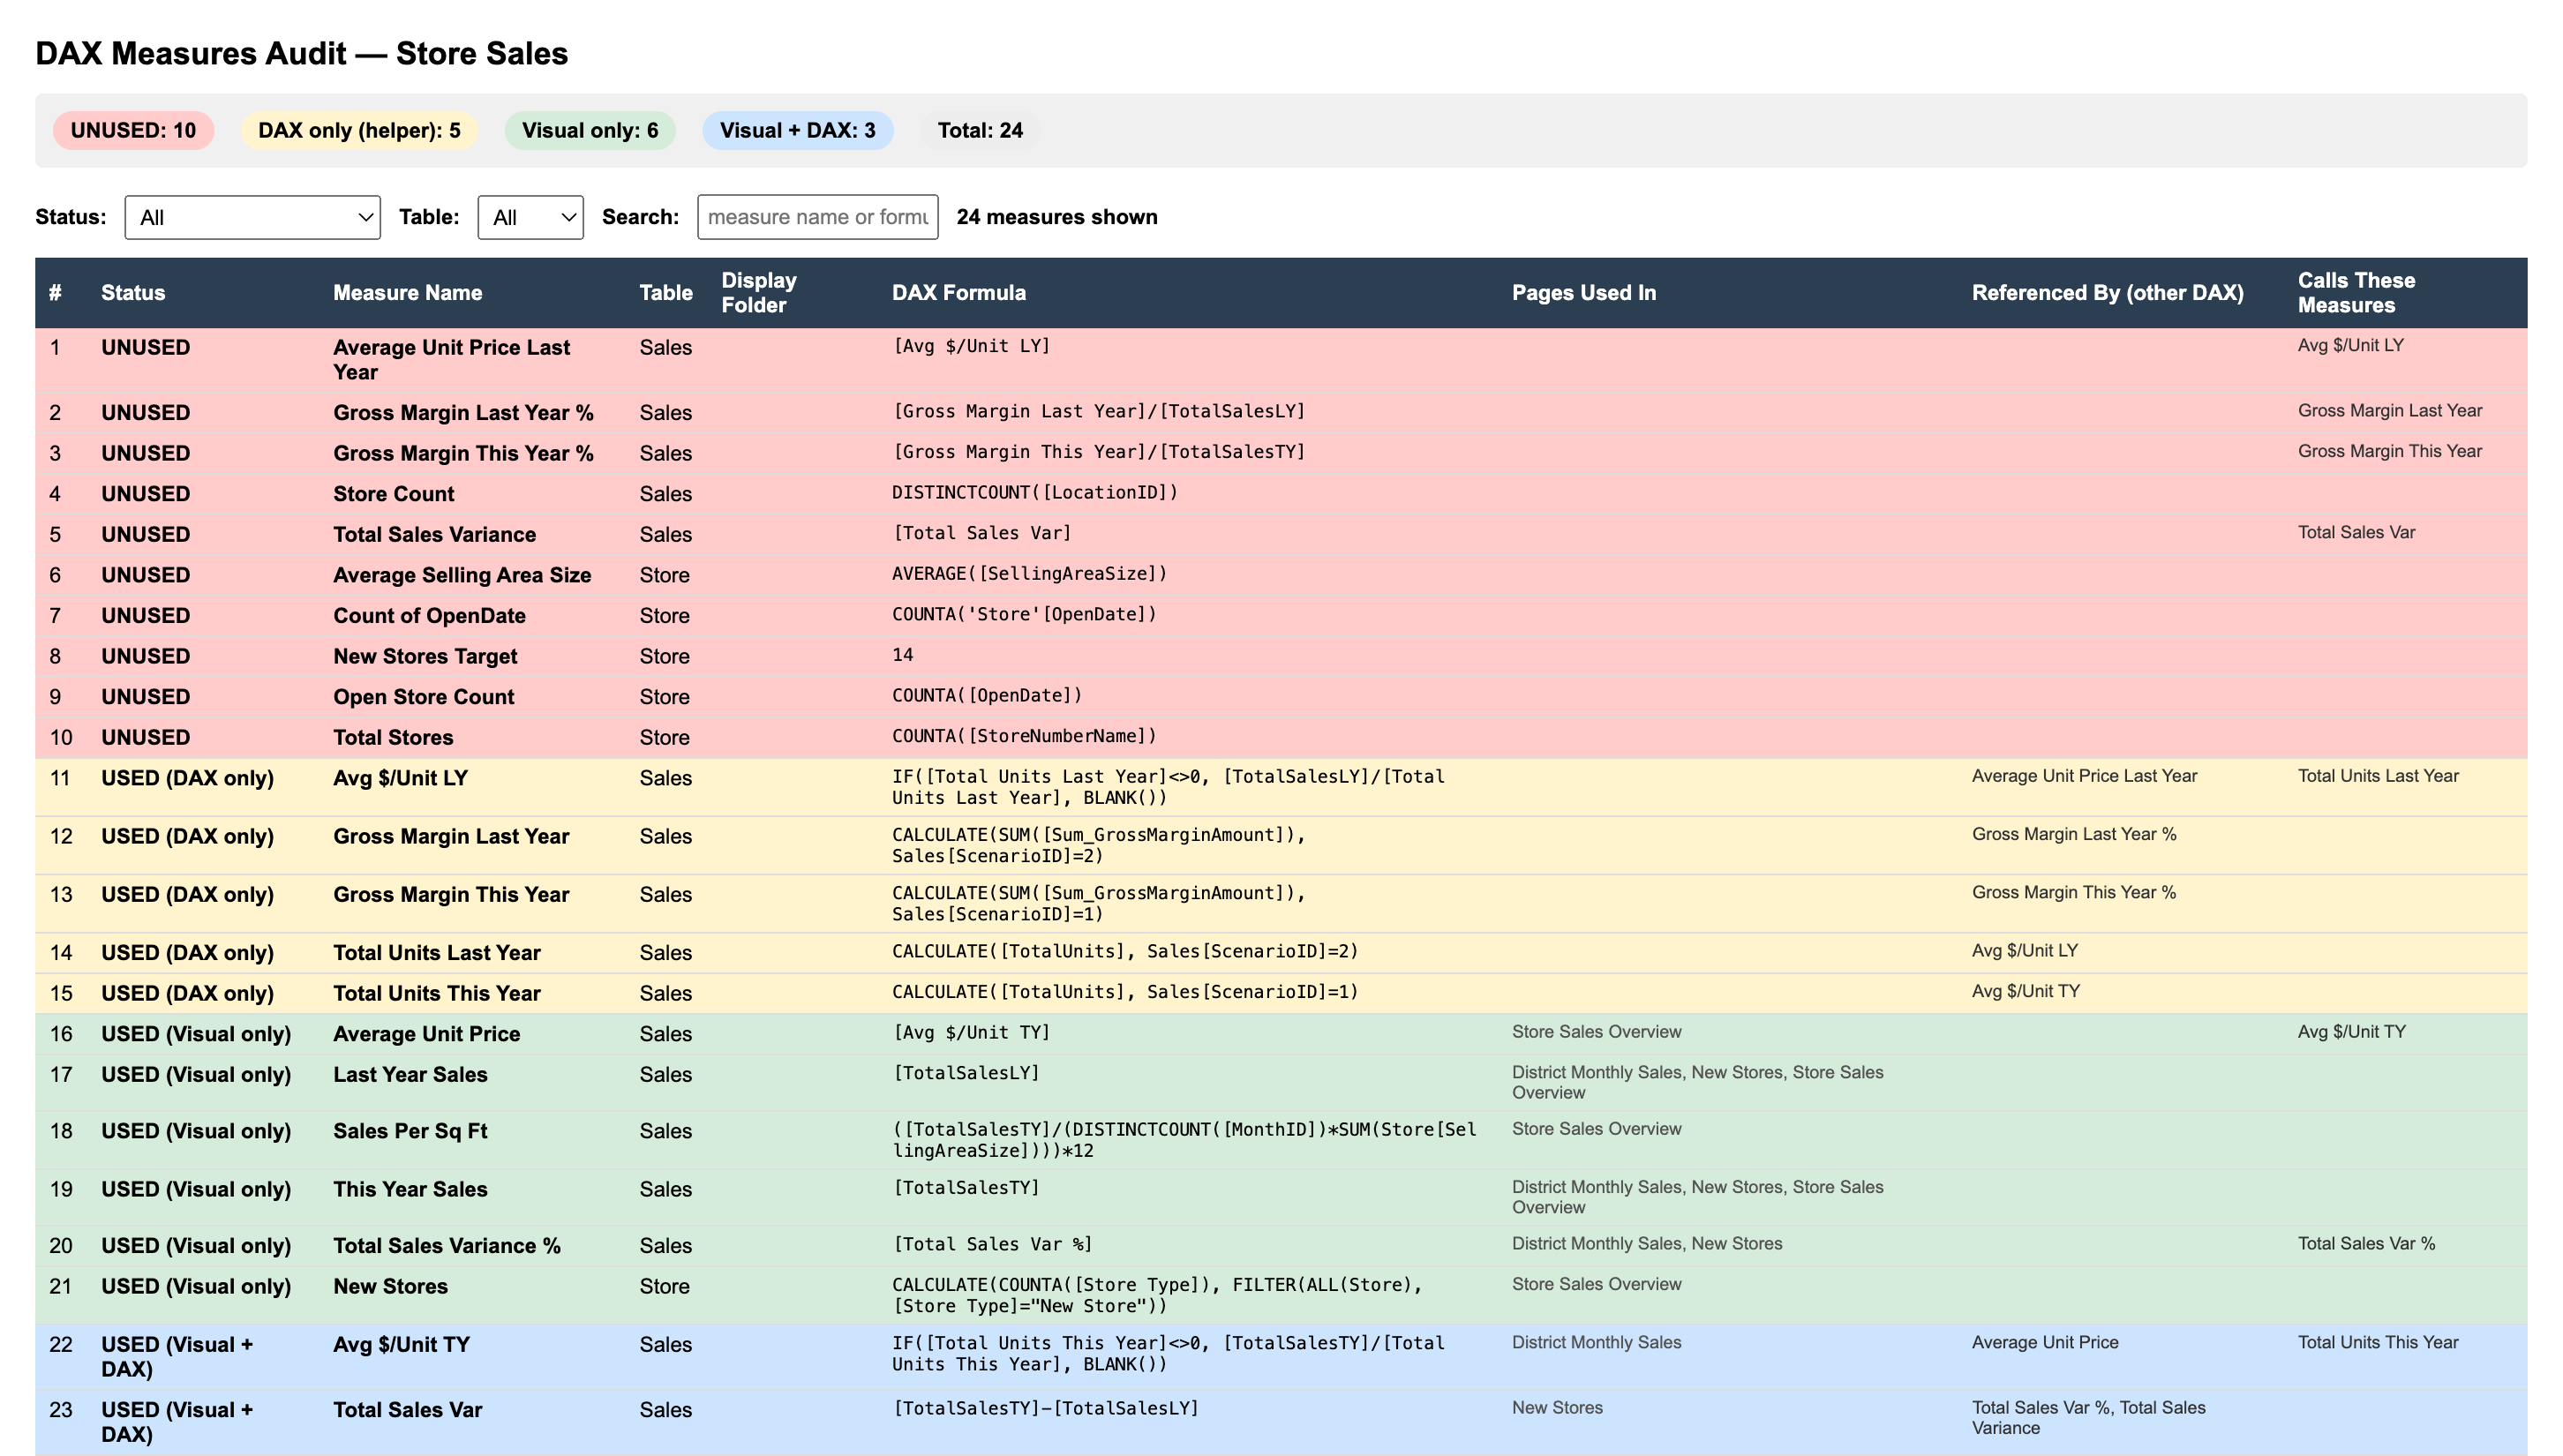
Task: Click inside the measure search input
Action: (817, 217)
